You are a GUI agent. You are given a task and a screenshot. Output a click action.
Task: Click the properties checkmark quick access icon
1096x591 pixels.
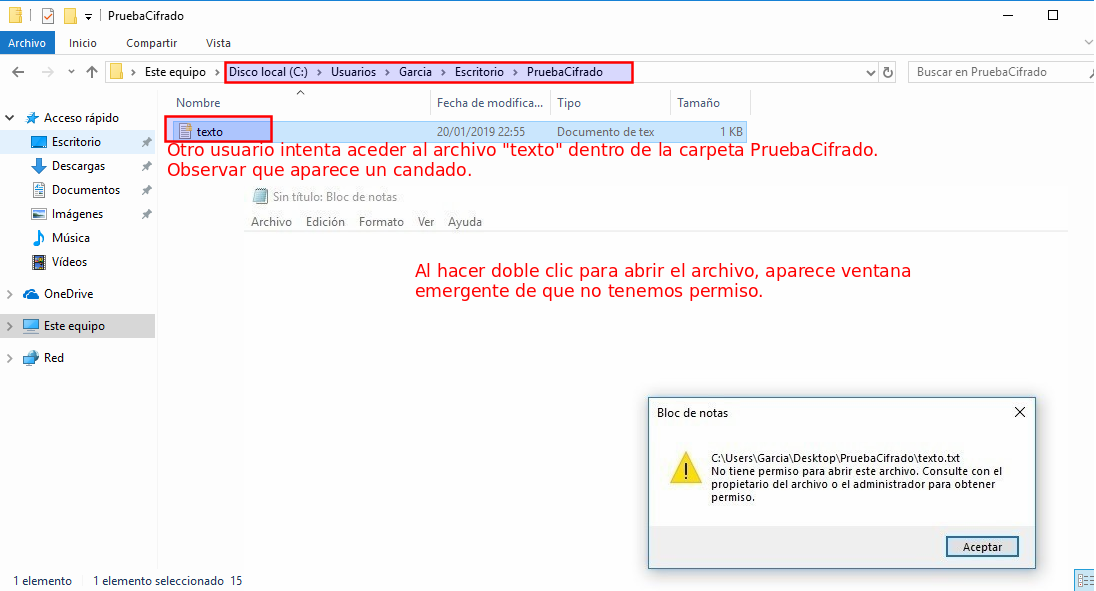(x=48, y=15)
